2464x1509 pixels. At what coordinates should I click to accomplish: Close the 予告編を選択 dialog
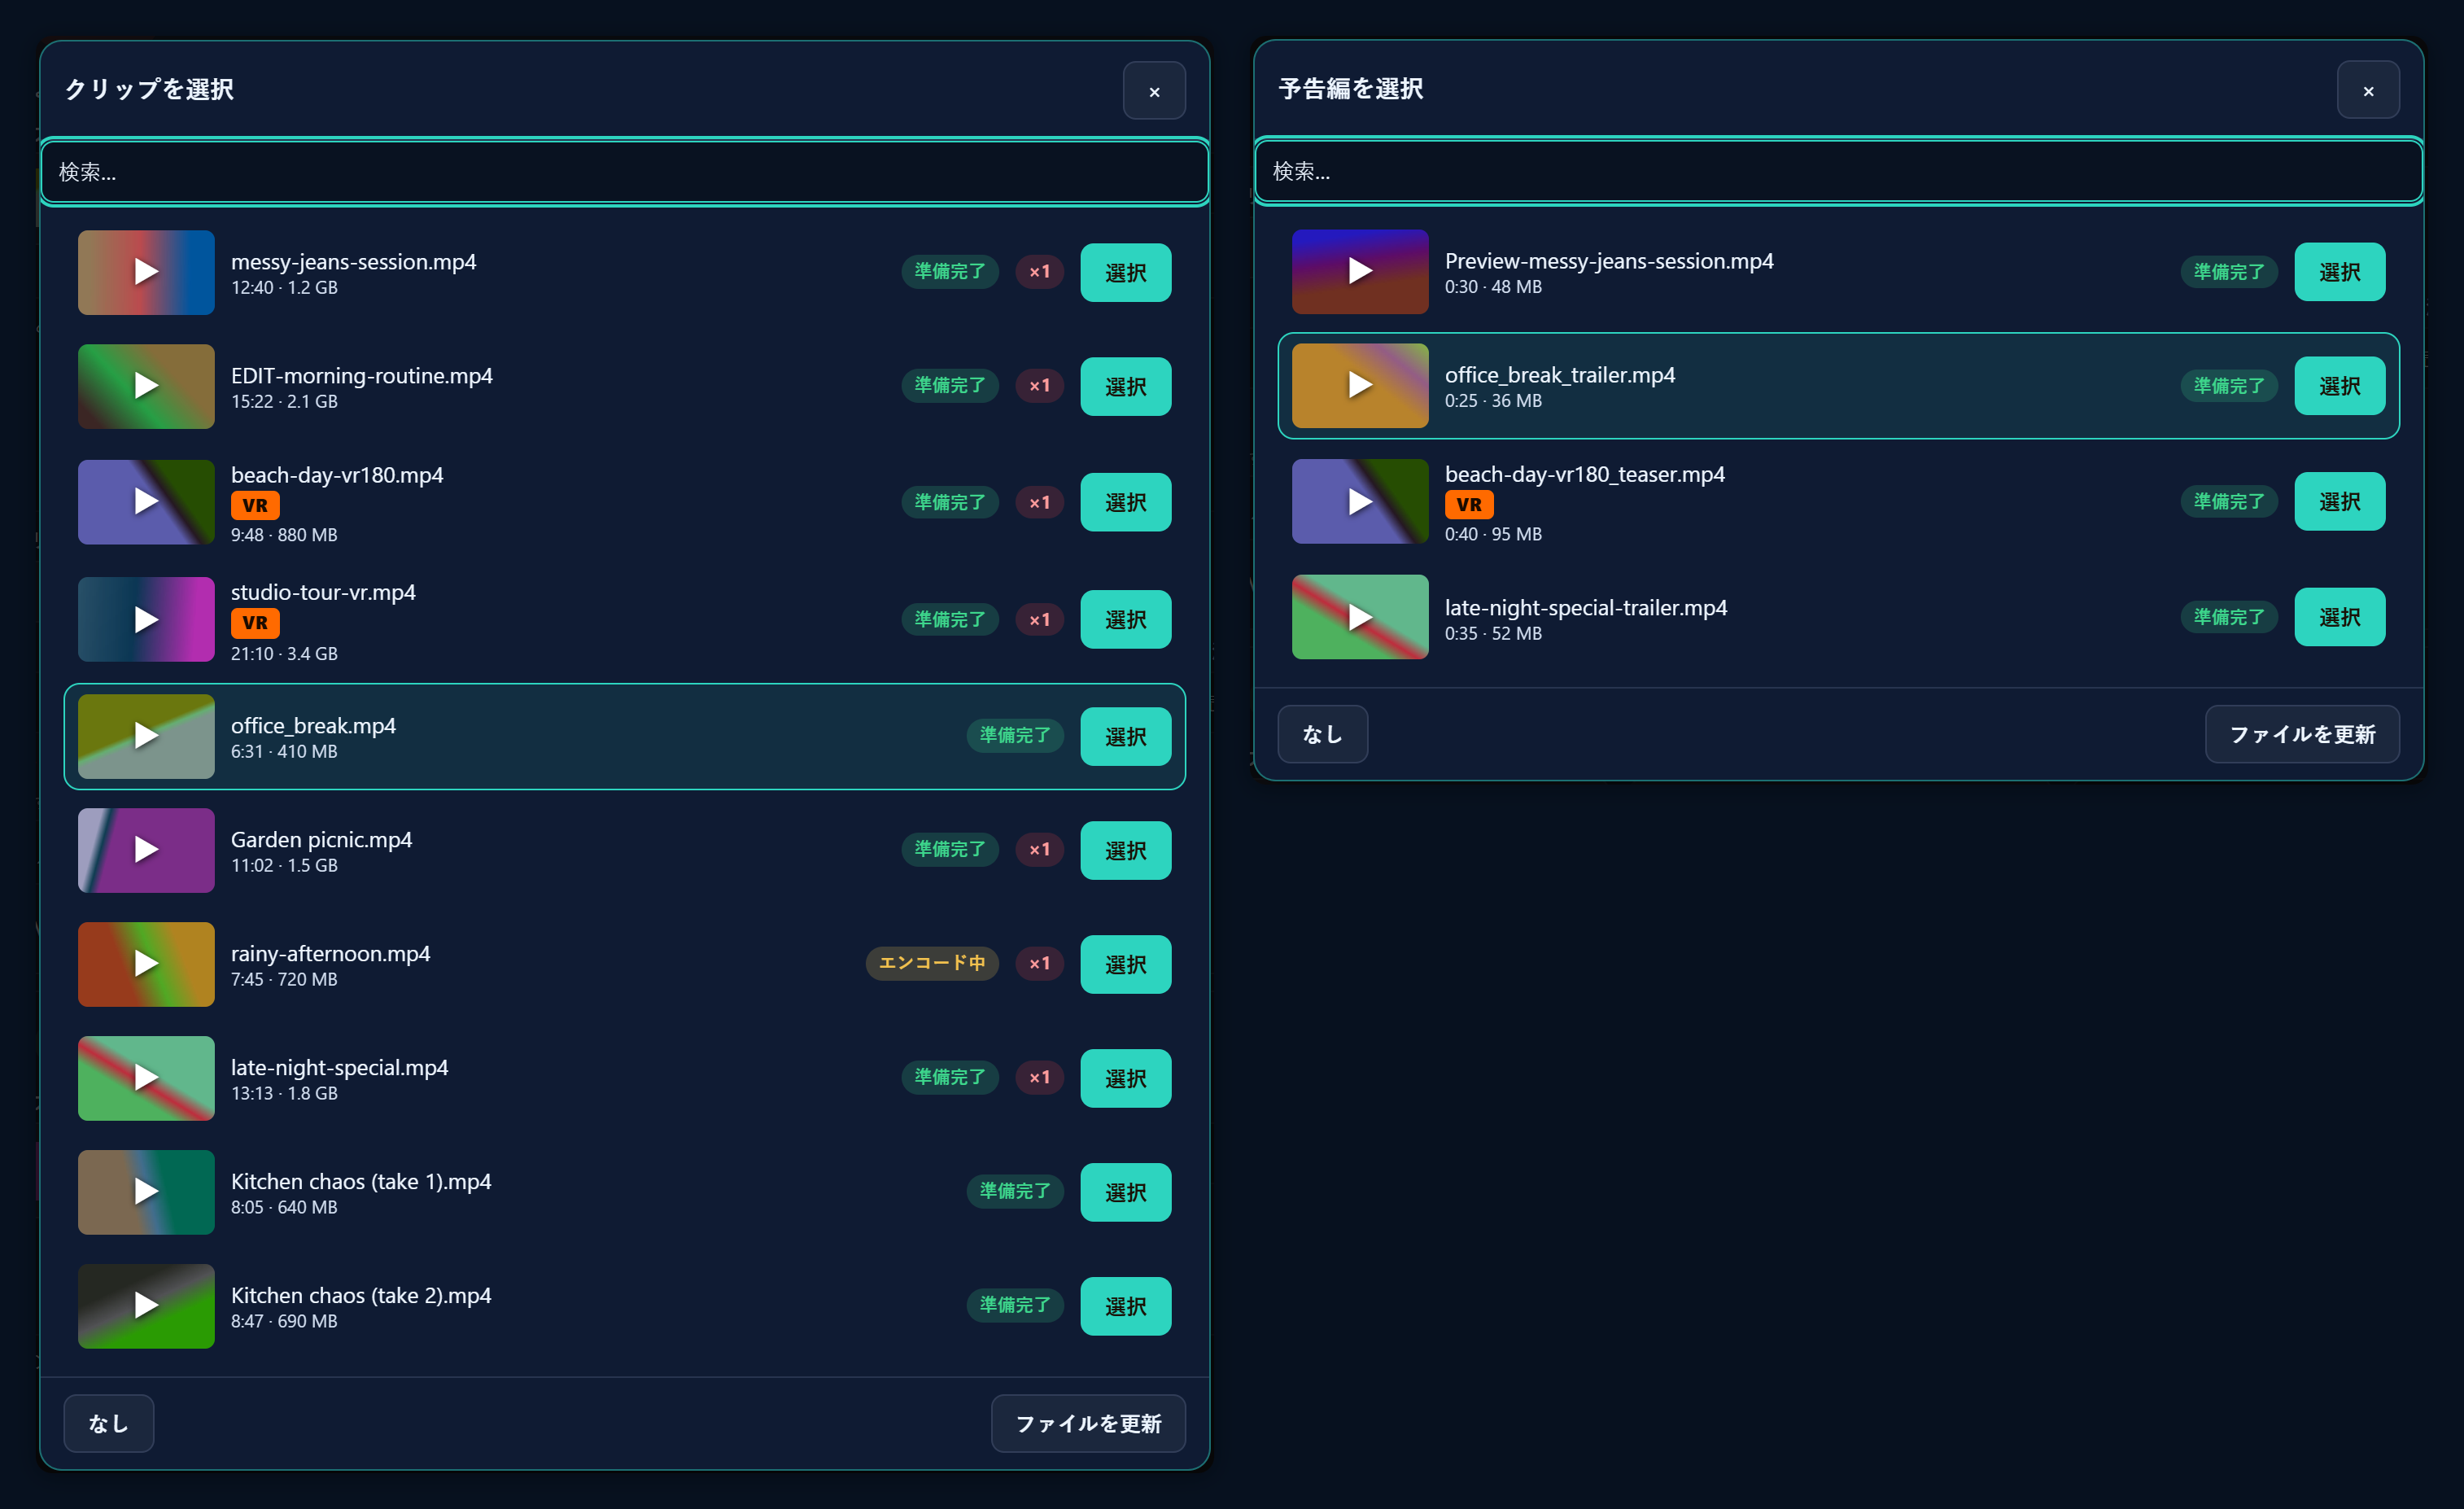click(x=2368, y=90)
